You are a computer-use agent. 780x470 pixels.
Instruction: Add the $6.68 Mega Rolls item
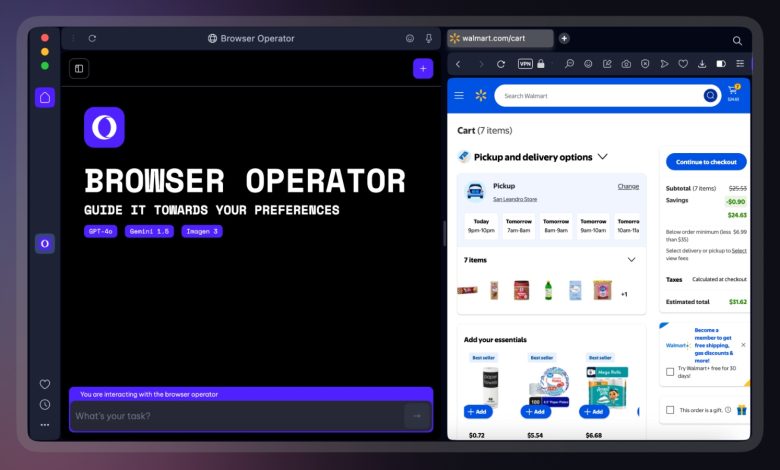pyautogui.click(x=594, y=412)
